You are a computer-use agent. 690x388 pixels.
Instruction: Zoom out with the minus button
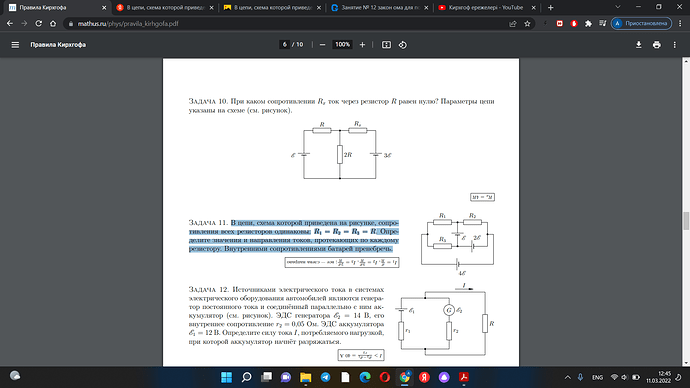(x=323, y=44)
